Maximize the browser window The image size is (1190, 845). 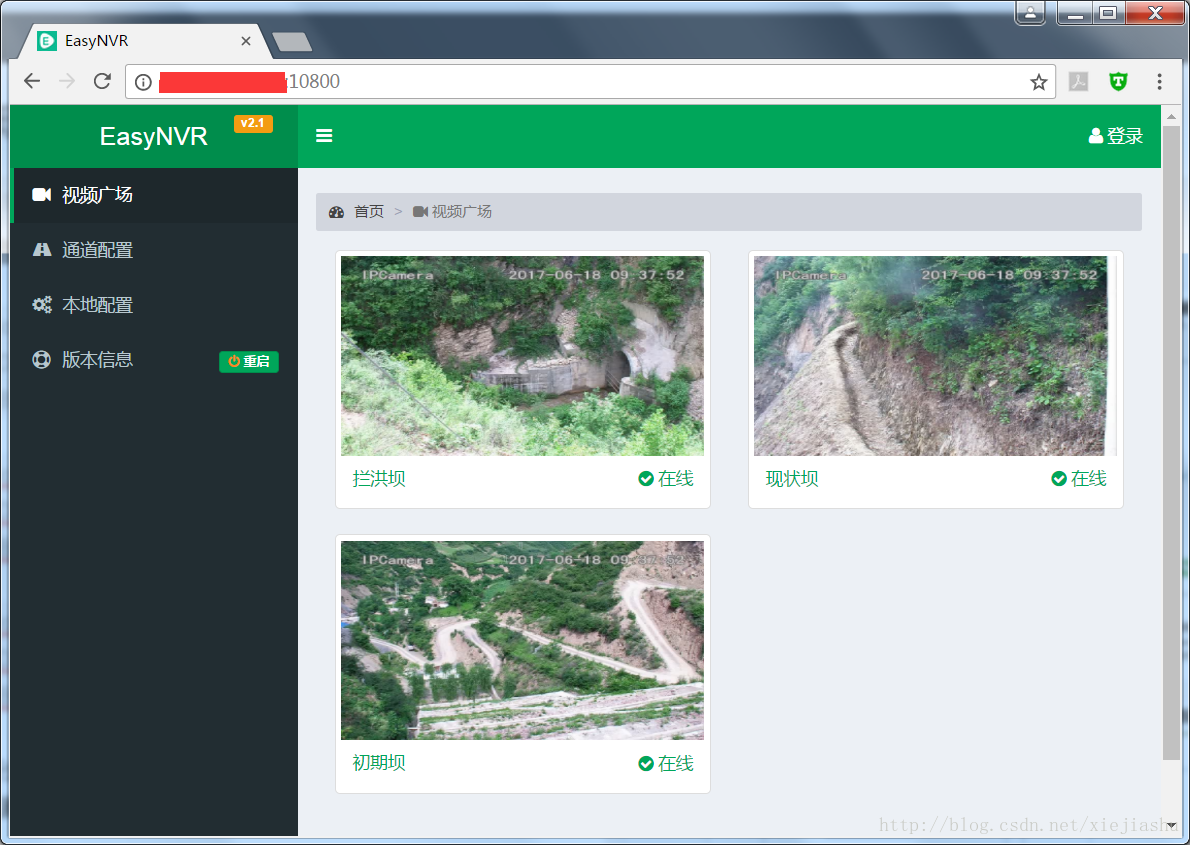[x=1108, y=13]
